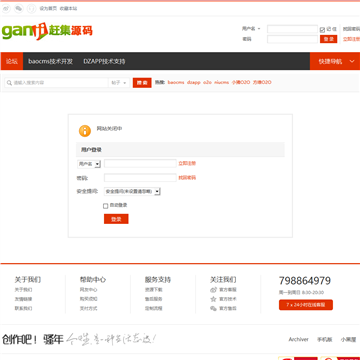Click the Weibo icon beside 官方客服

tap(213, 290)
